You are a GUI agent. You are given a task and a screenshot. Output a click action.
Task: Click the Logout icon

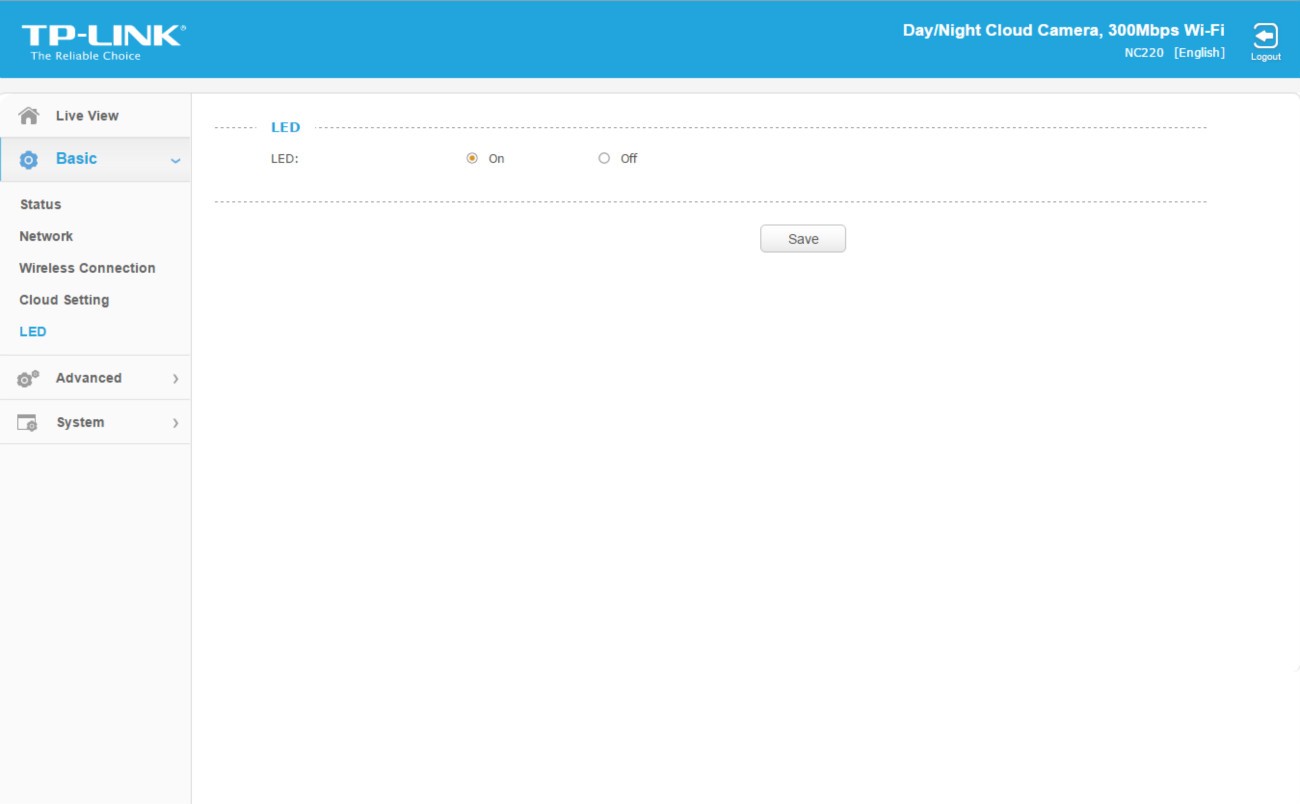click(x=1265, y=37)
